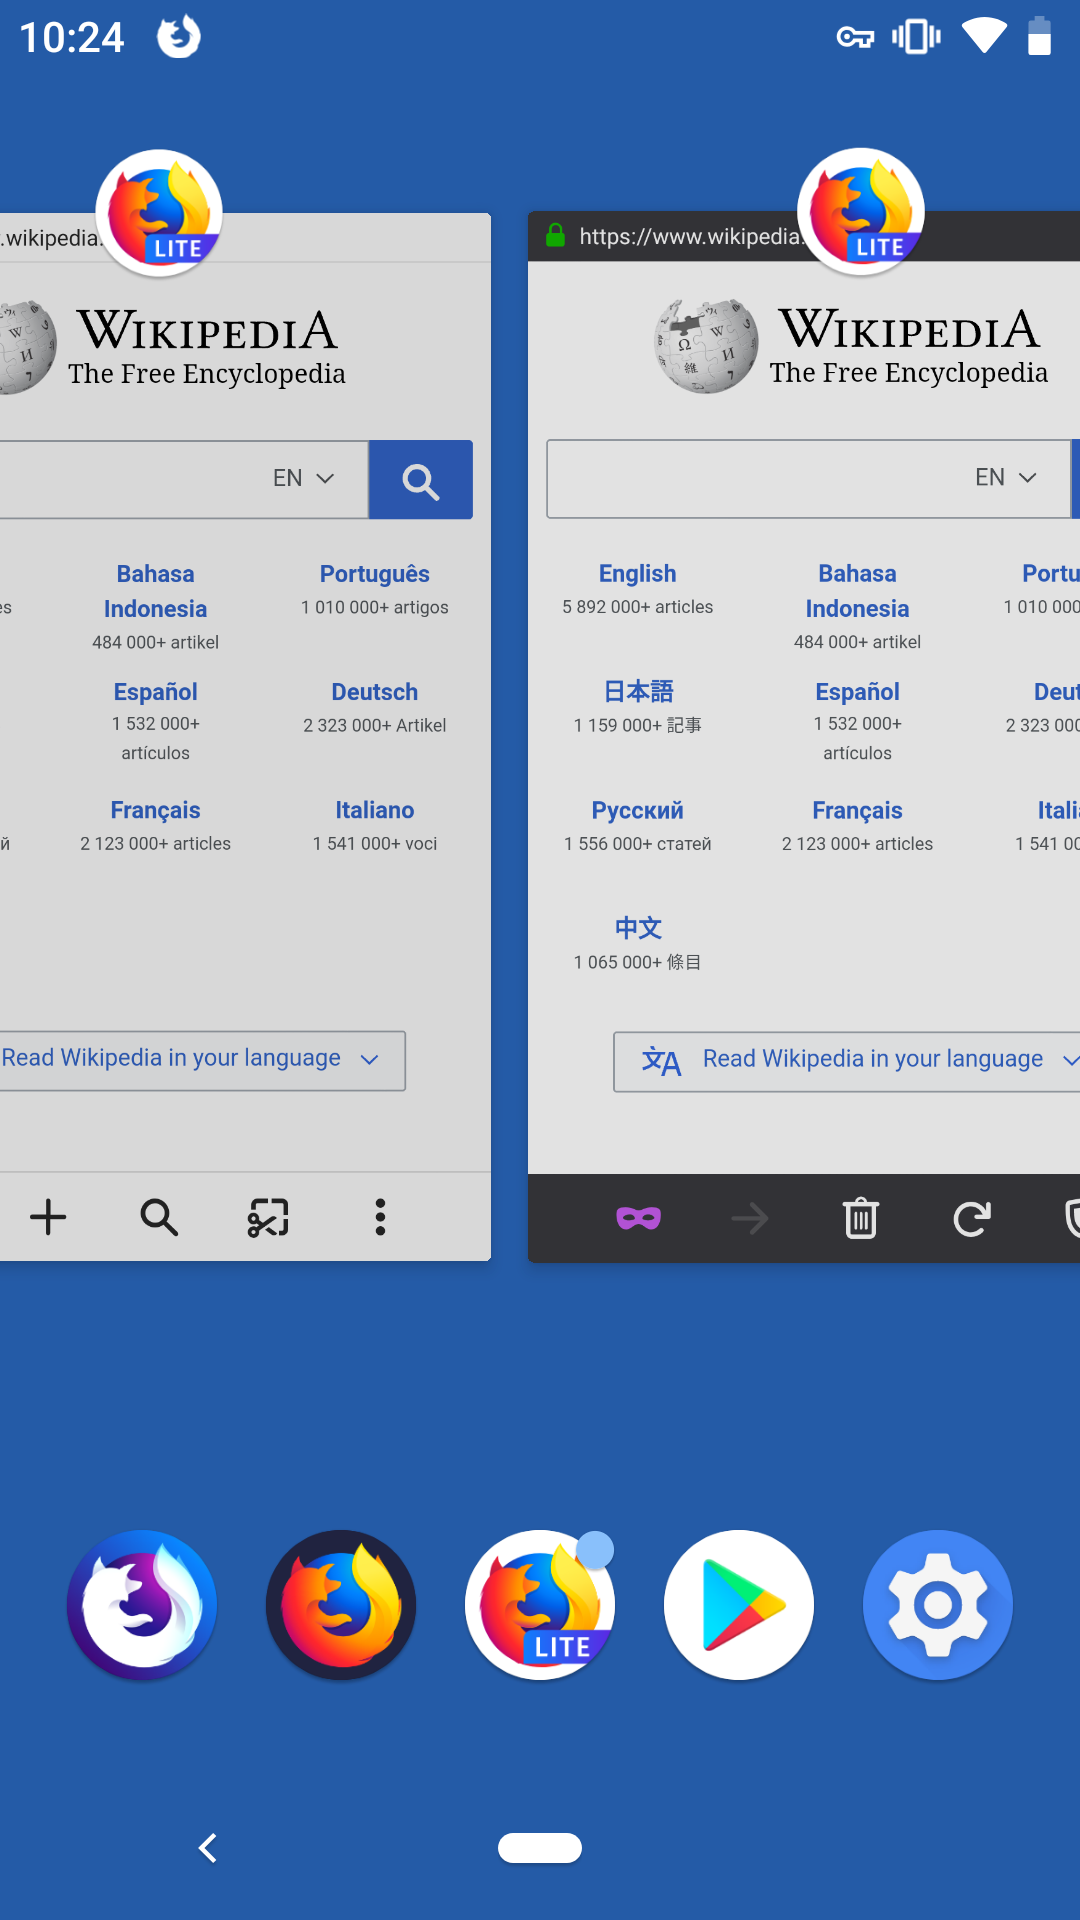The width and height of the screenshot is (1080, 1920).
Task: Tap Wikipedia globe logo in right card
Action: [x=706, y=346]
